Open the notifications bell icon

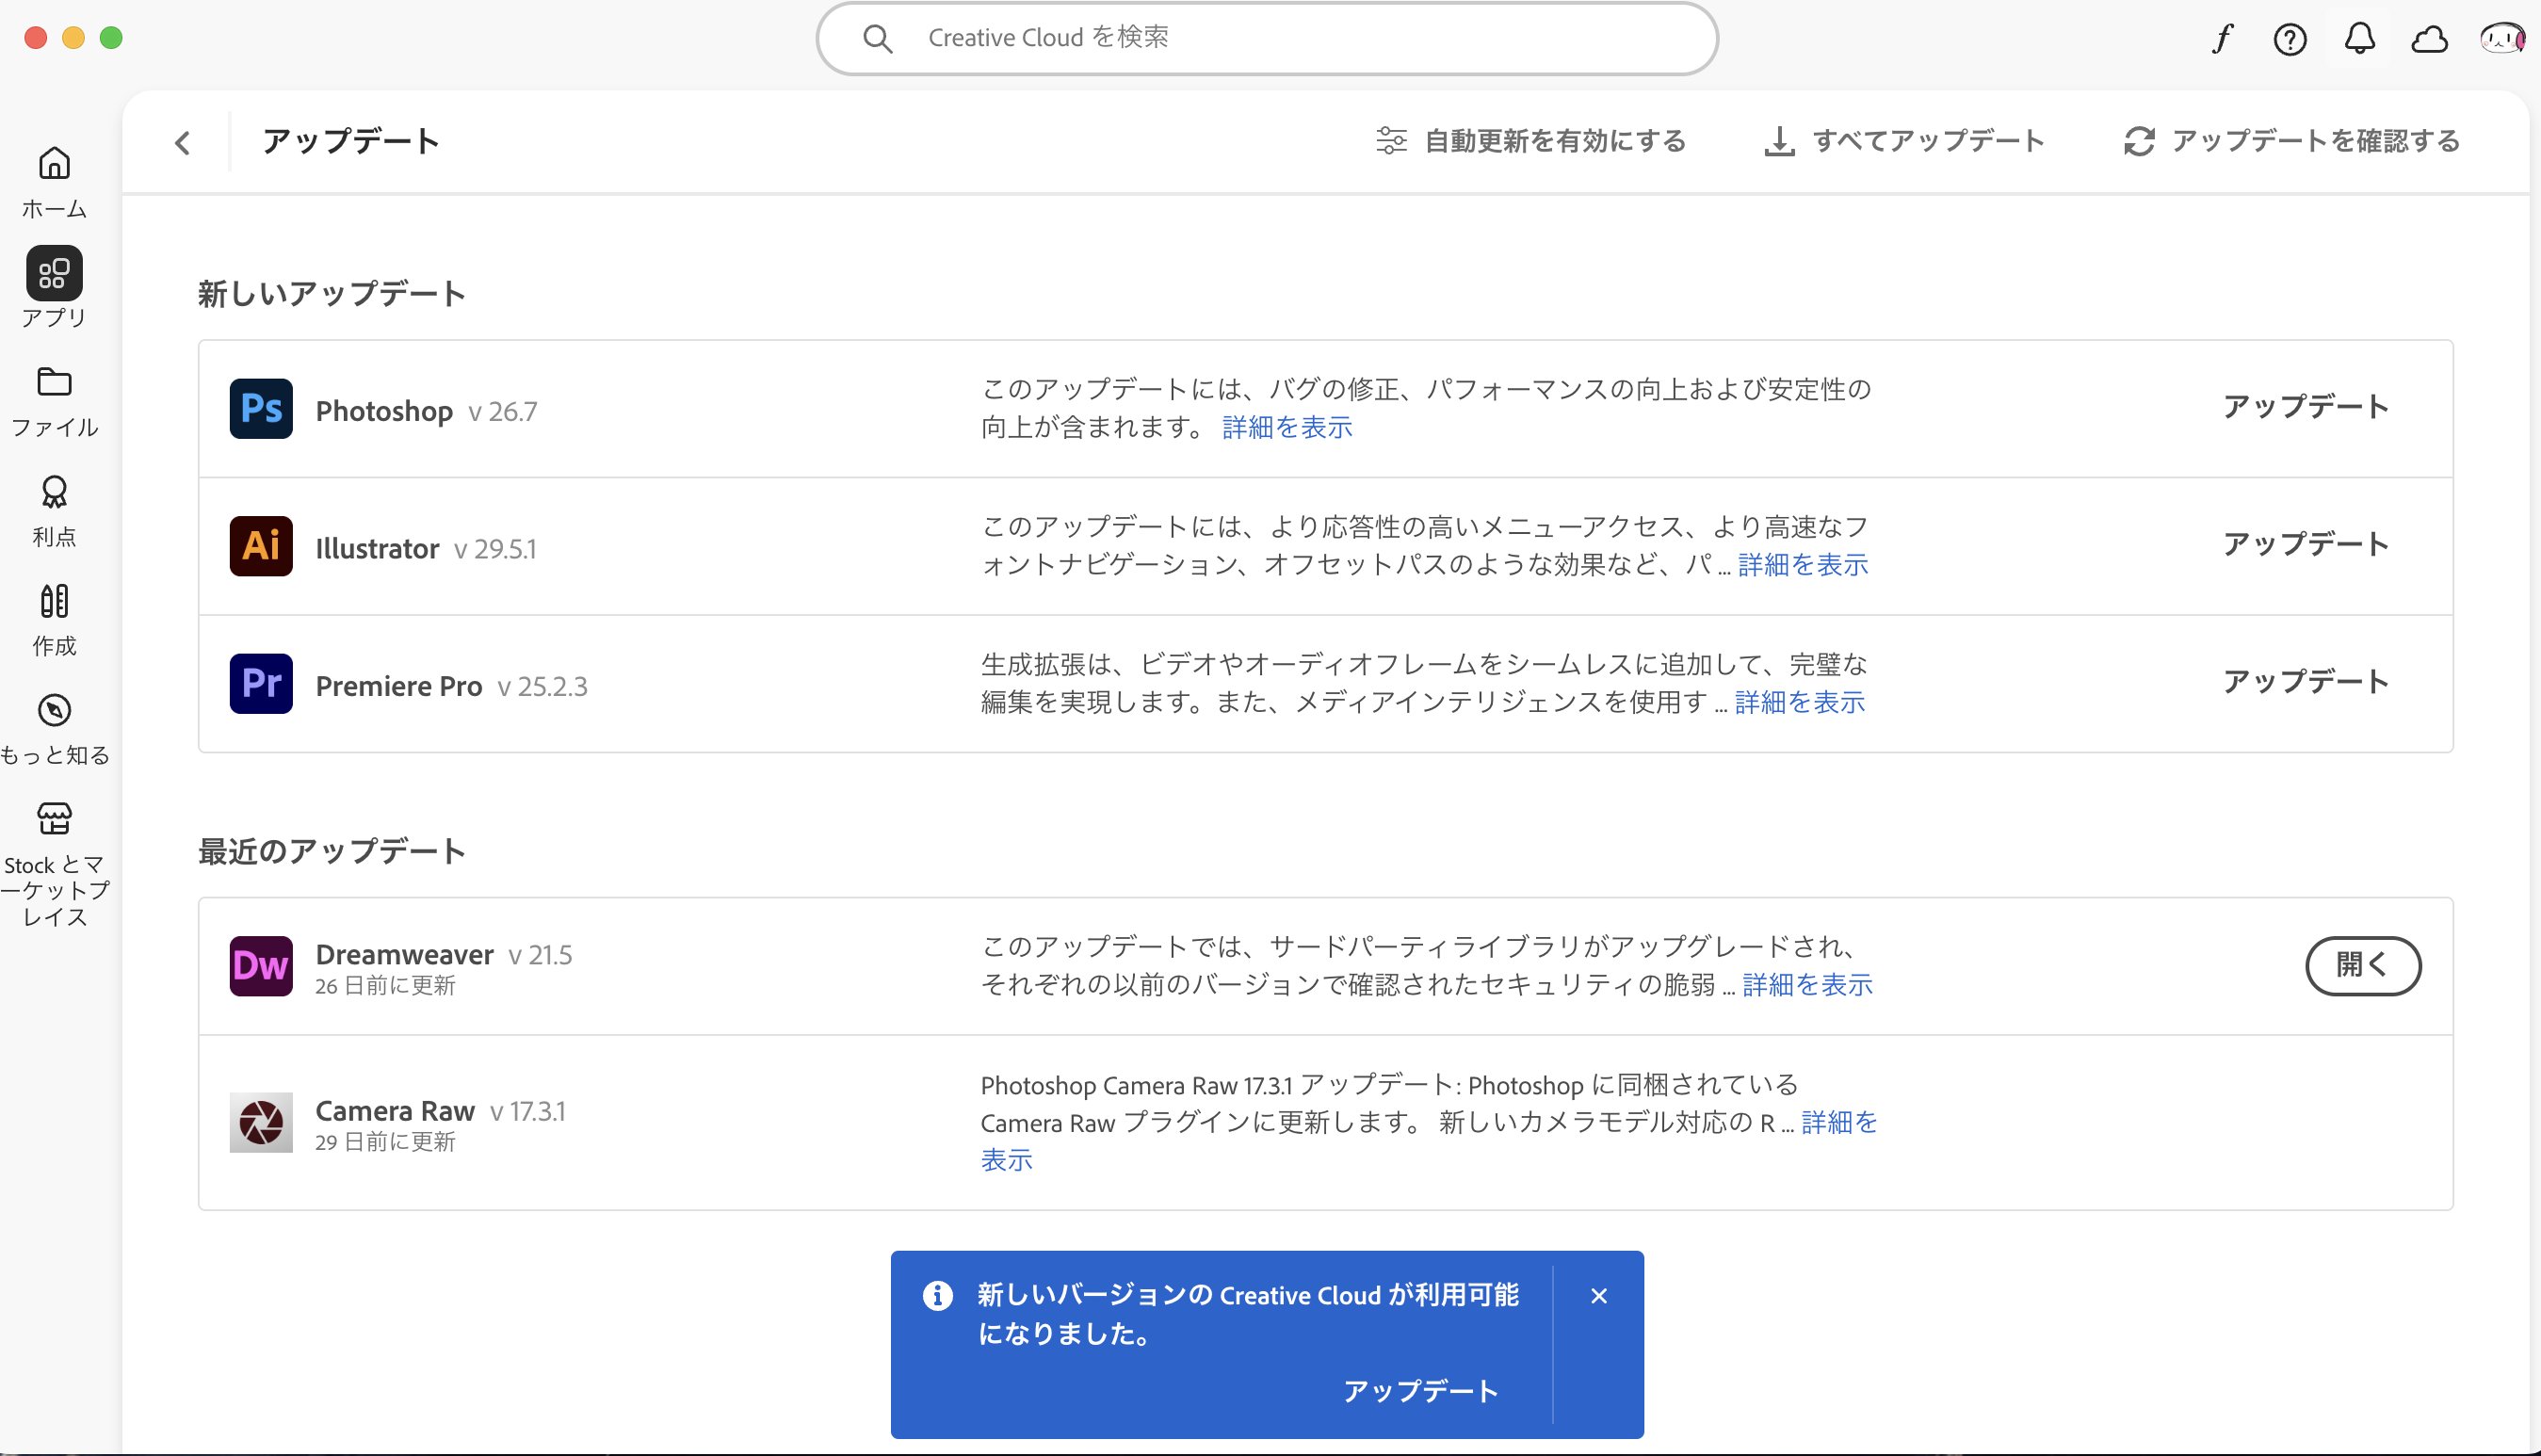pyautogui.click(x=2360, y=39)
